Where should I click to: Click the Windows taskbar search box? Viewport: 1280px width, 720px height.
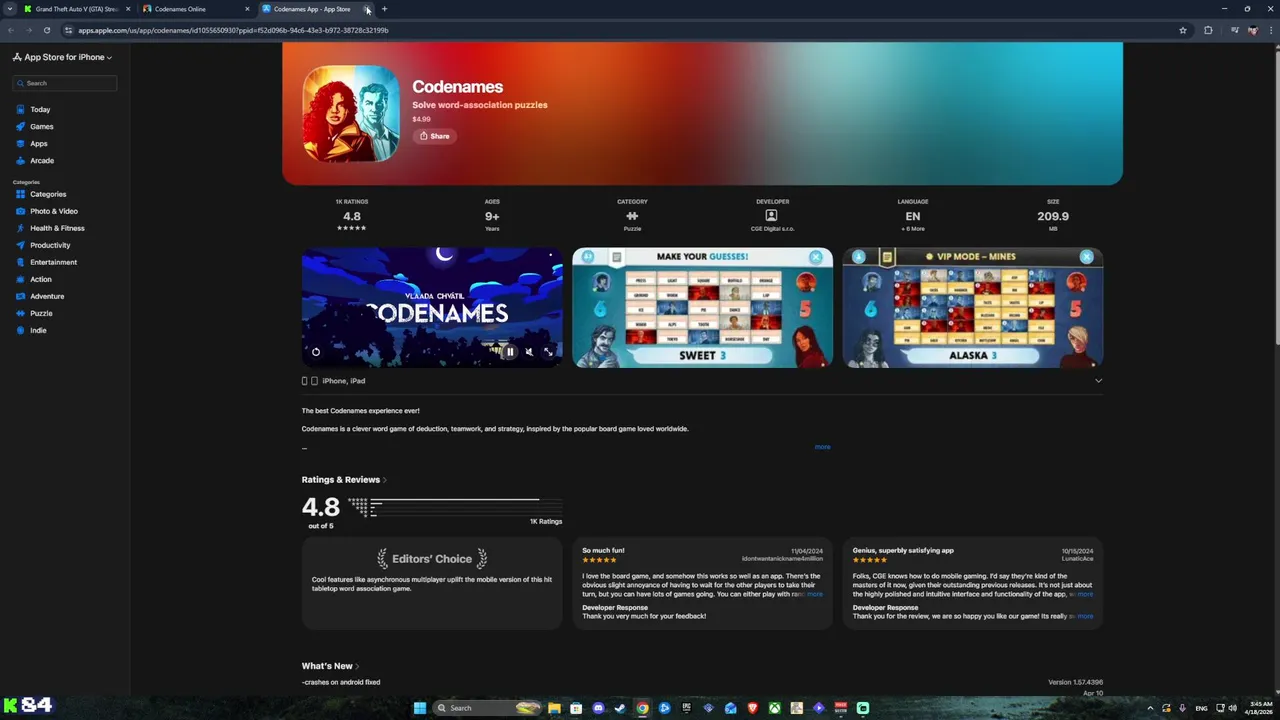(x=487, y=708)
